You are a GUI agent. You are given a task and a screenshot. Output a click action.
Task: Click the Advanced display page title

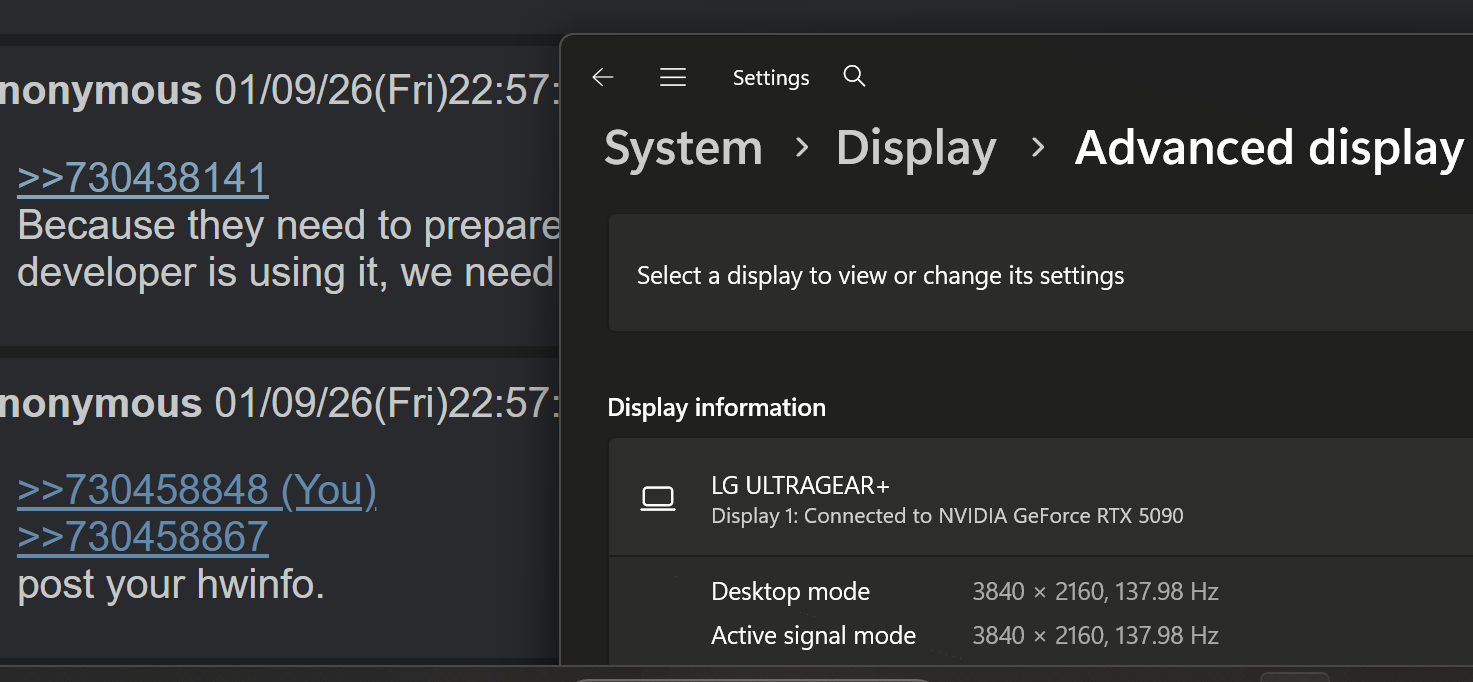click(x=1269, y=148)
